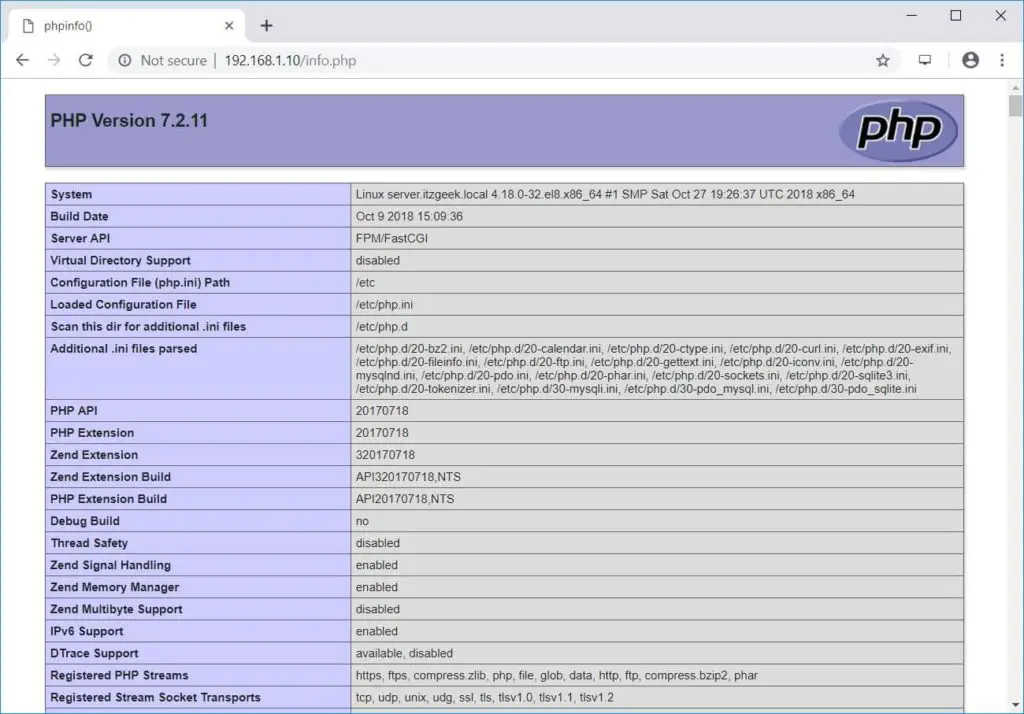Click Scan this dir for additional .ini files
The image size is (1024, 714).
(x=148, y=327)
